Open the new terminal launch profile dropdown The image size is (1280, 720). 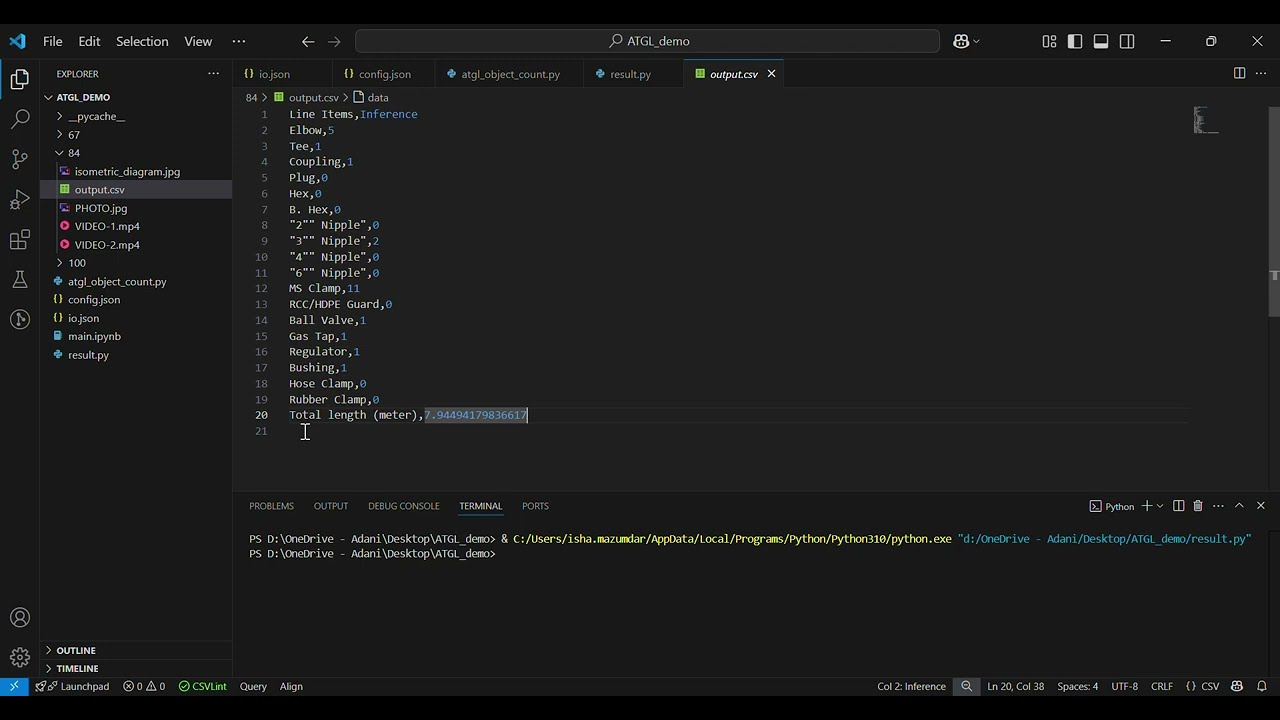pos(1160,506)
